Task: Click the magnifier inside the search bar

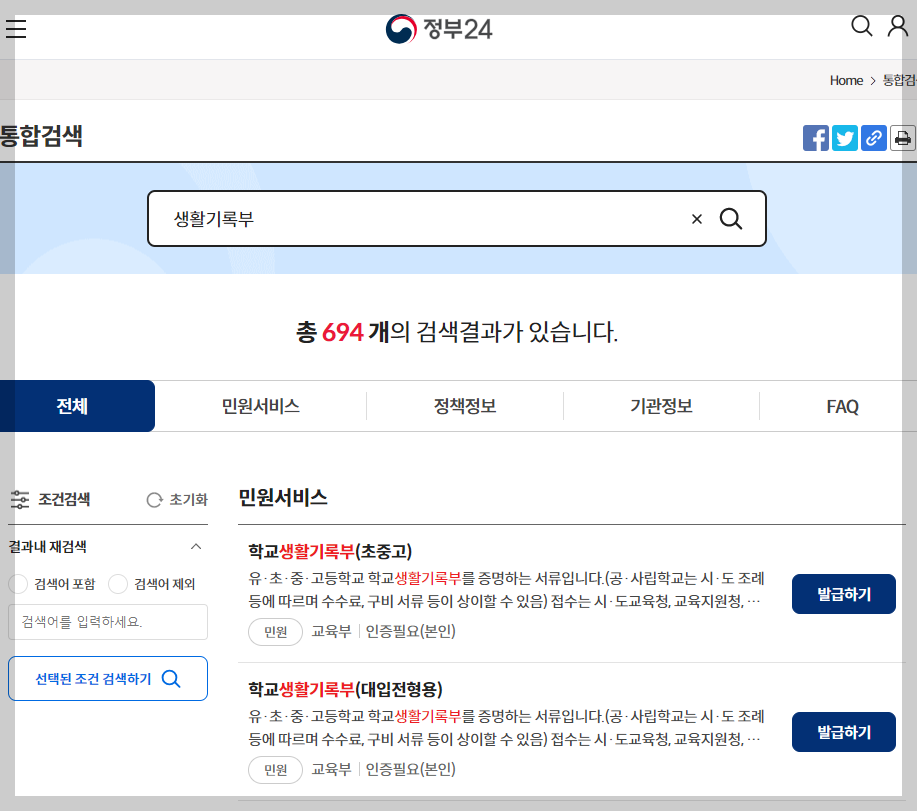Action: (731, 218)
